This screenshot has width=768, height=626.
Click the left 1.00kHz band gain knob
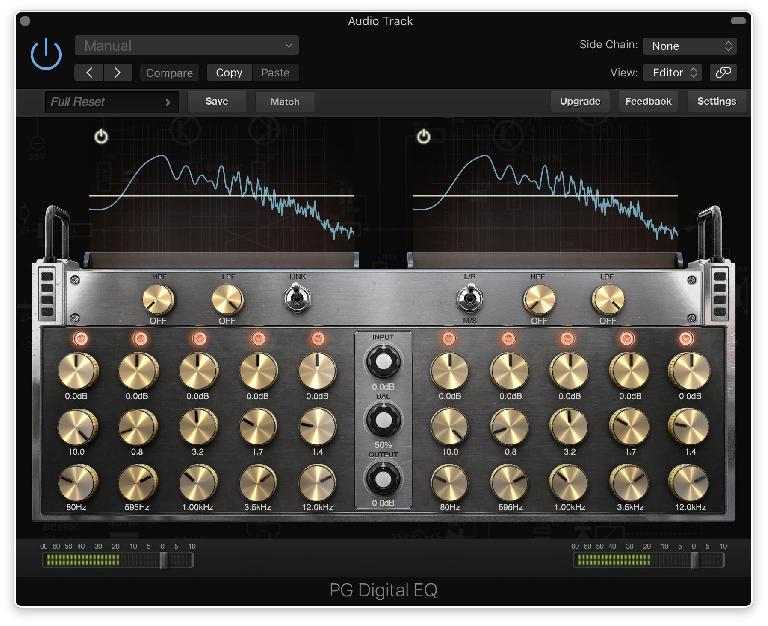198,371
